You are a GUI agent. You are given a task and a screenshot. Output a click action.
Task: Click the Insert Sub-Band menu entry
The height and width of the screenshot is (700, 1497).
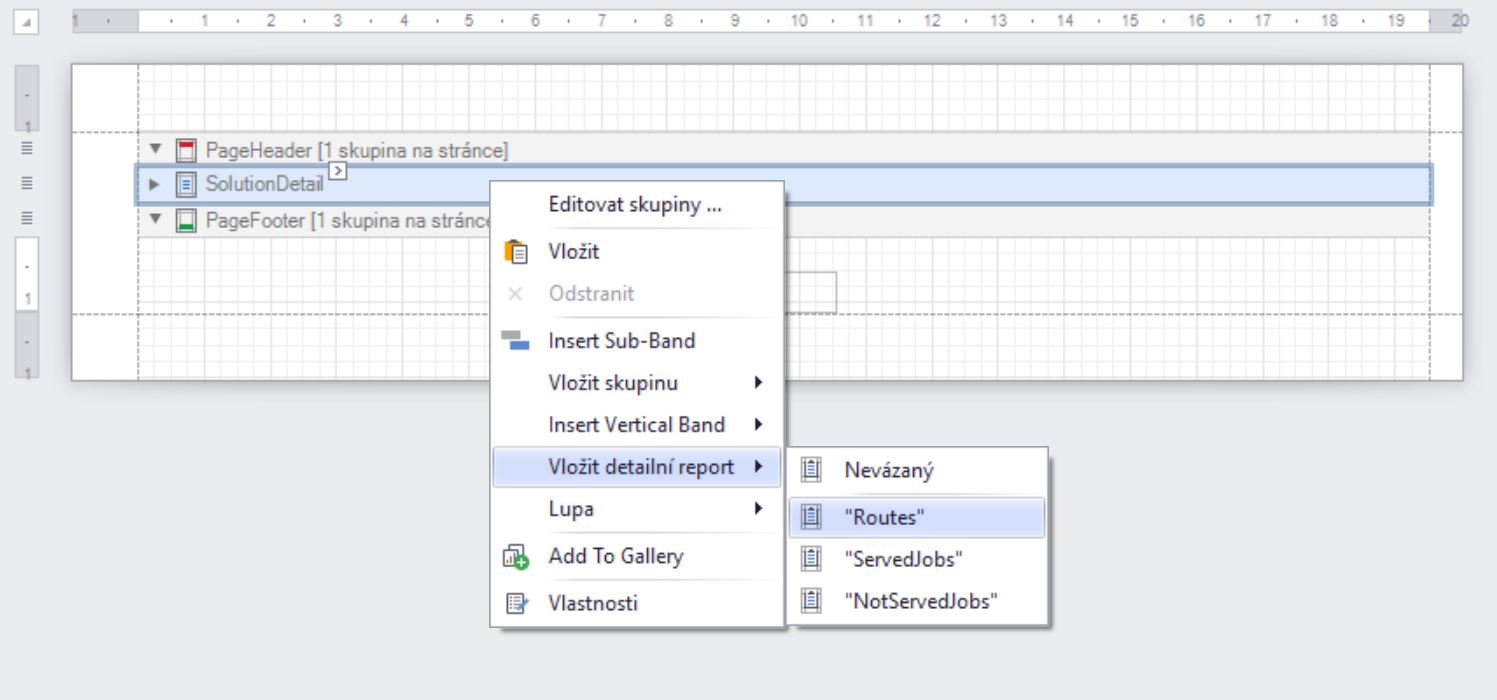point(636,340)
